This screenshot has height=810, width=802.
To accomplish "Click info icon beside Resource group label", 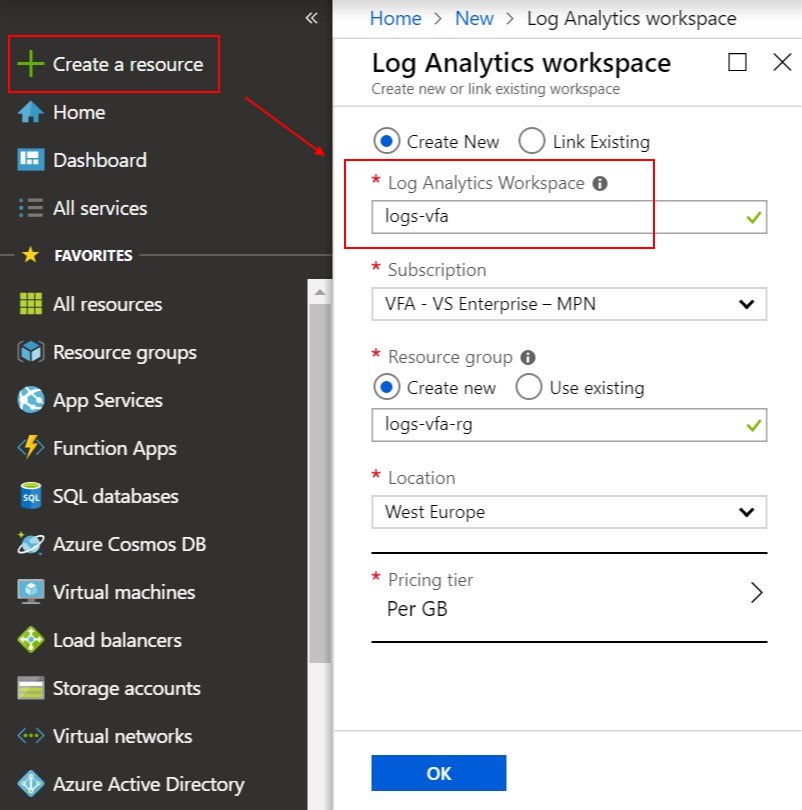I will pos(528,357).
